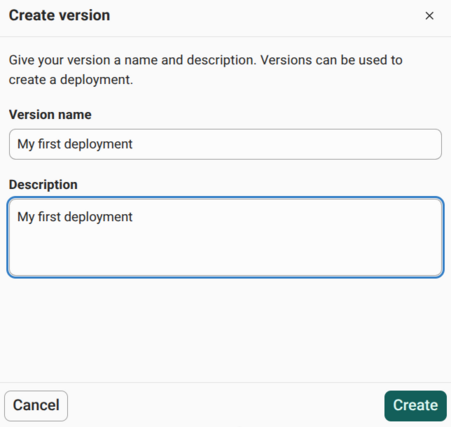Cancel the version creation
451x427 pixels.
click(x=36, y=406)
